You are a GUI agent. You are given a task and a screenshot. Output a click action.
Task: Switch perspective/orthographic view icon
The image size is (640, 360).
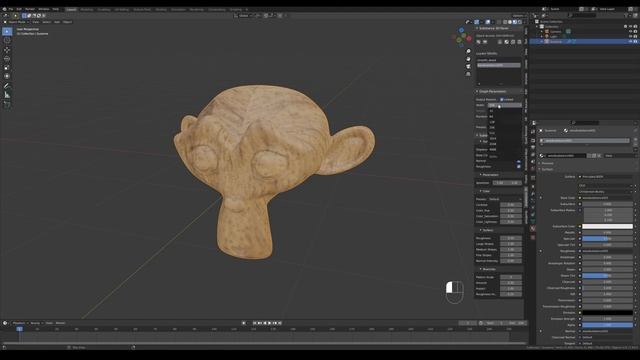tap(468, 74)
